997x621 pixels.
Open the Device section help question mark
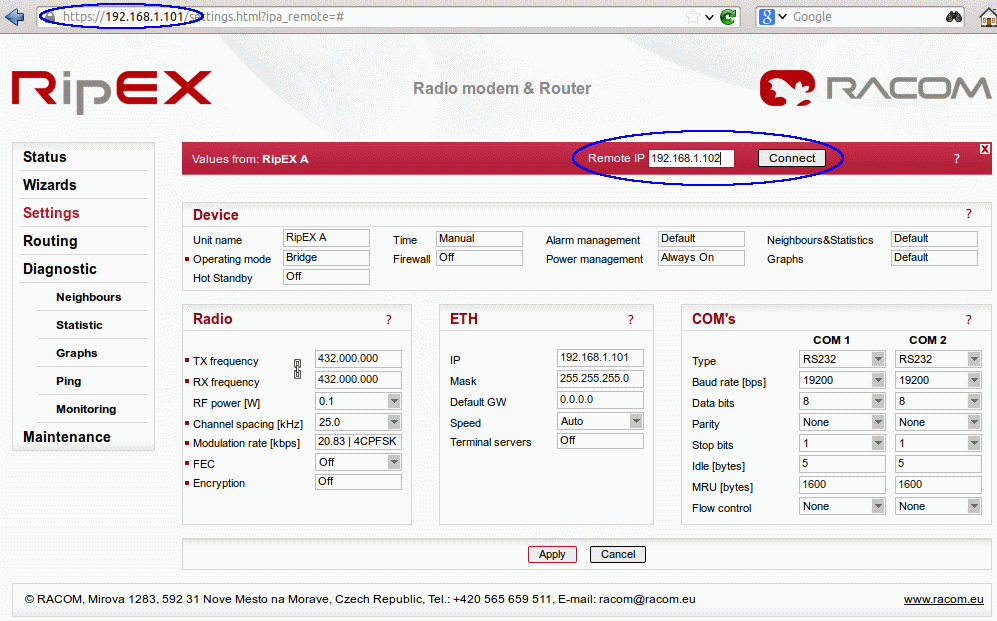pyautogui.click(x=968, y=214)
